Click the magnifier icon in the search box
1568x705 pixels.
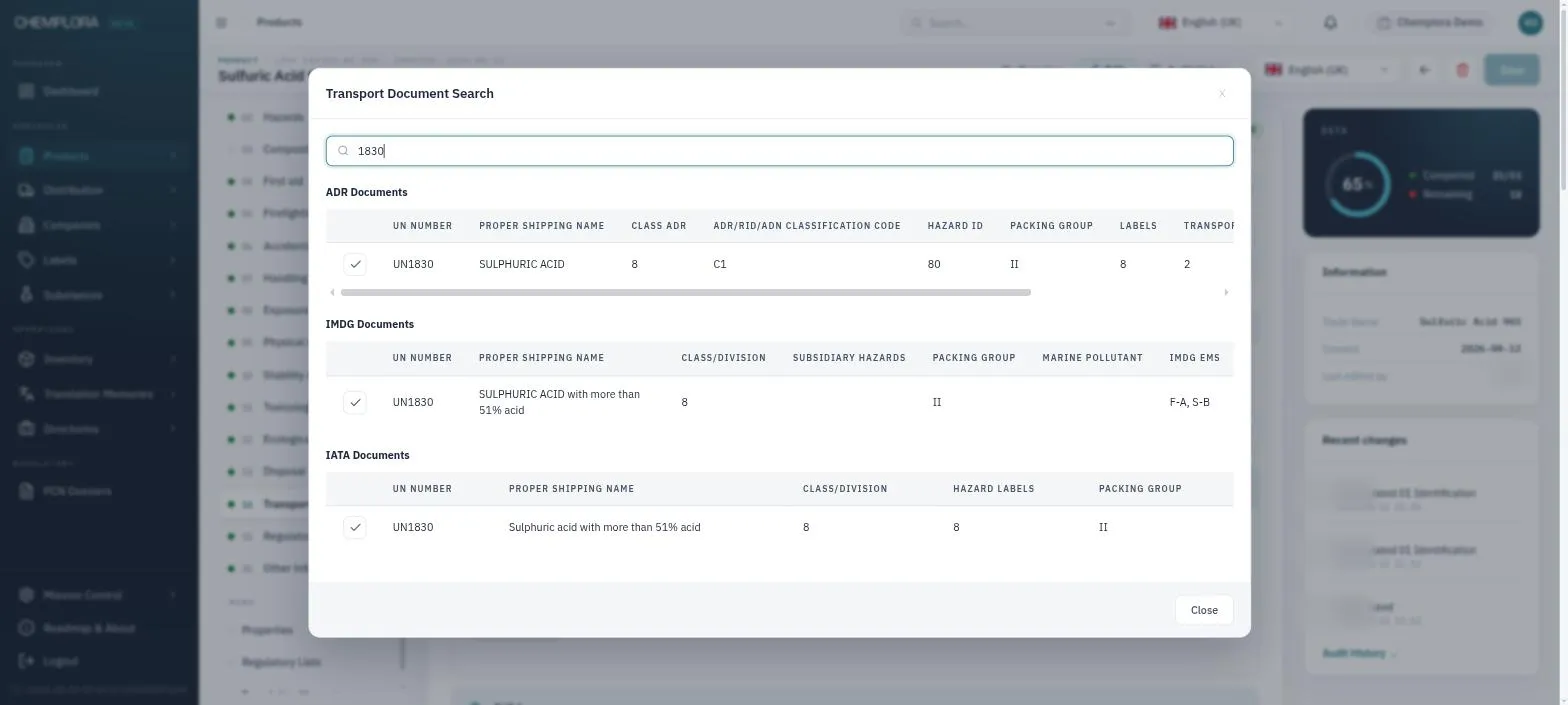pos(344,151)
